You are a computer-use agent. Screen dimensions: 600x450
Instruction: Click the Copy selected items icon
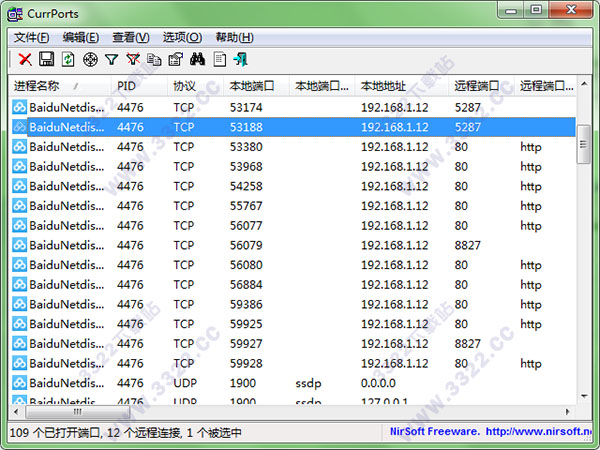(x=154, y=60)
